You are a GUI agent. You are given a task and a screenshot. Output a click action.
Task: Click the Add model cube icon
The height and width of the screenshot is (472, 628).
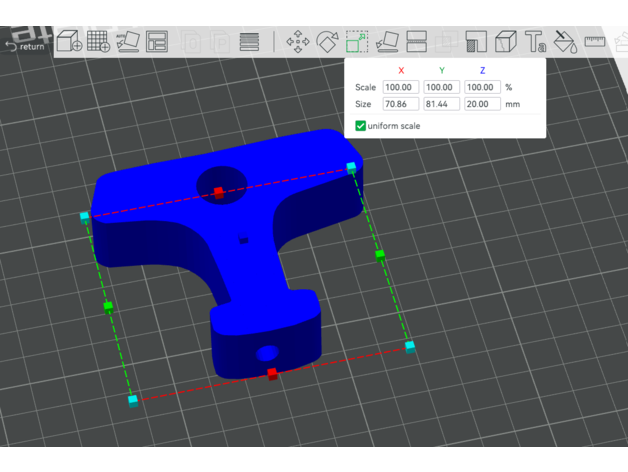tap(68, 42)
